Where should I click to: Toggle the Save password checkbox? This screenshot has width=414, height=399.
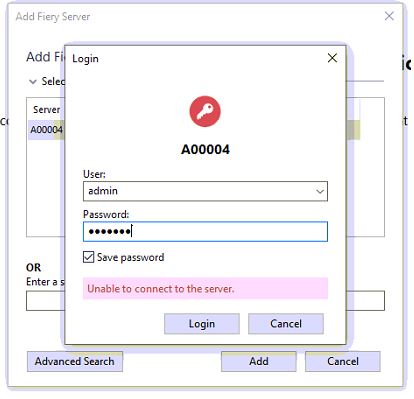[88, 257]
